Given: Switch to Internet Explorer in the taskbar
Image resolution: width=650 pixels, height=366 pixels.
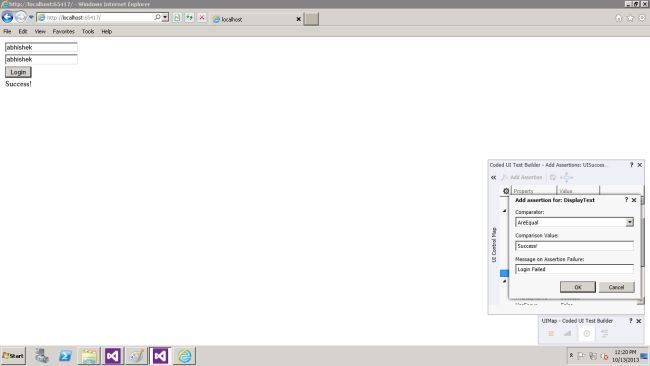Looking at the screenshot, I should (184, 356).
